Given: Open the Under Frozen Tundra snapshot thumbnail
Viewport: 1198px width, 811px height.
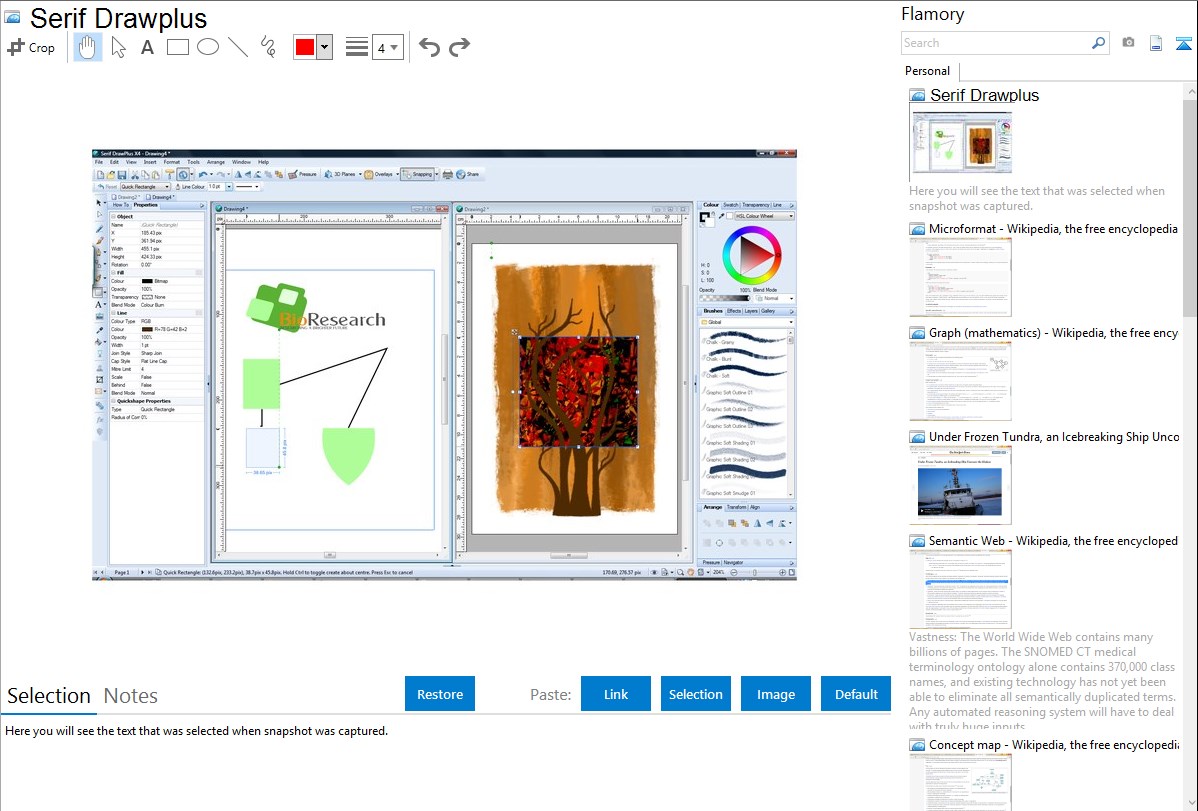Looking at the screenshot, I should point(960,485).
